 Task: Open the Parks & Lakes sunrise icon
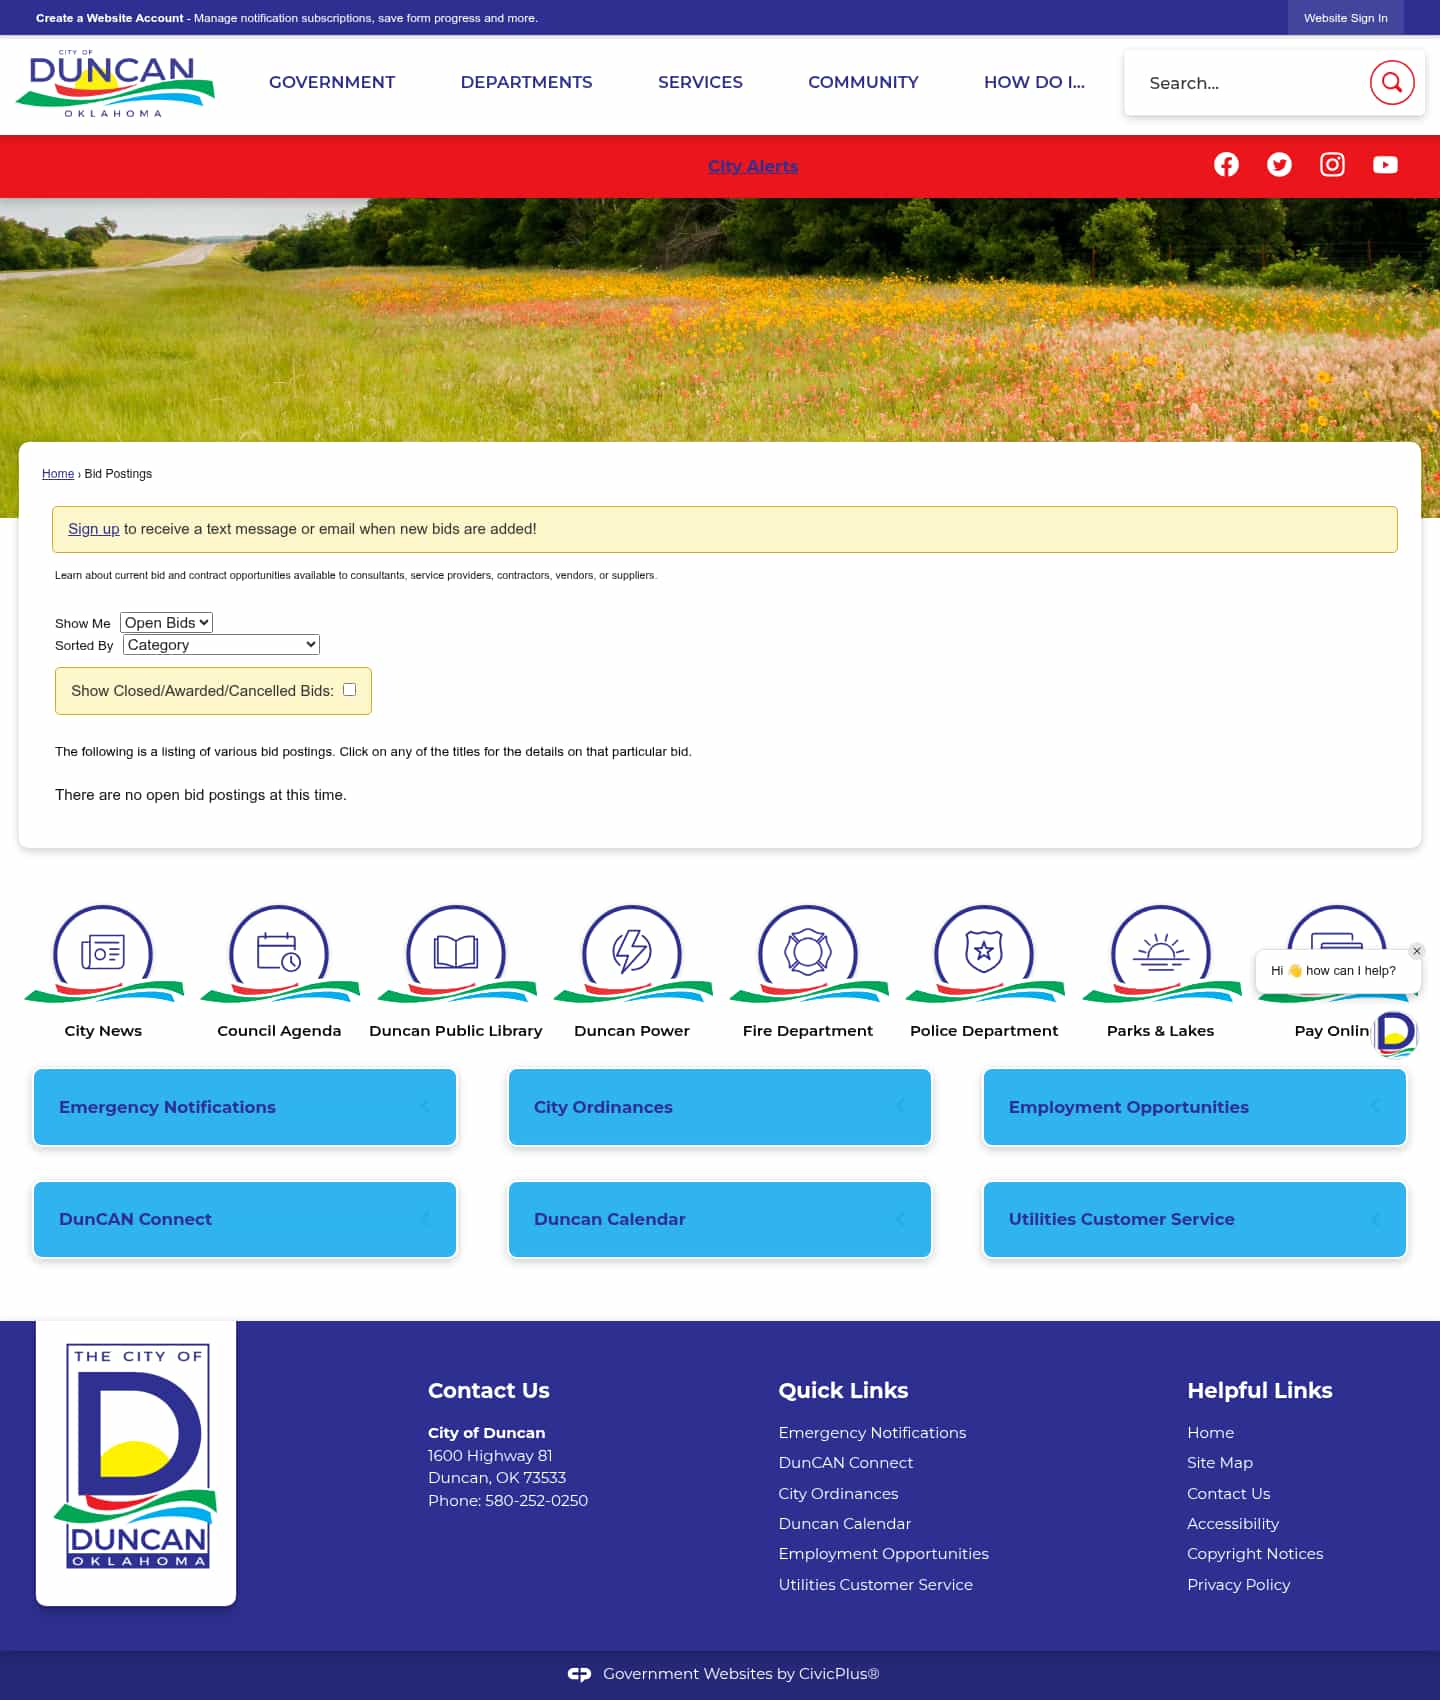pyautogui.click(x=1160, y=953)
